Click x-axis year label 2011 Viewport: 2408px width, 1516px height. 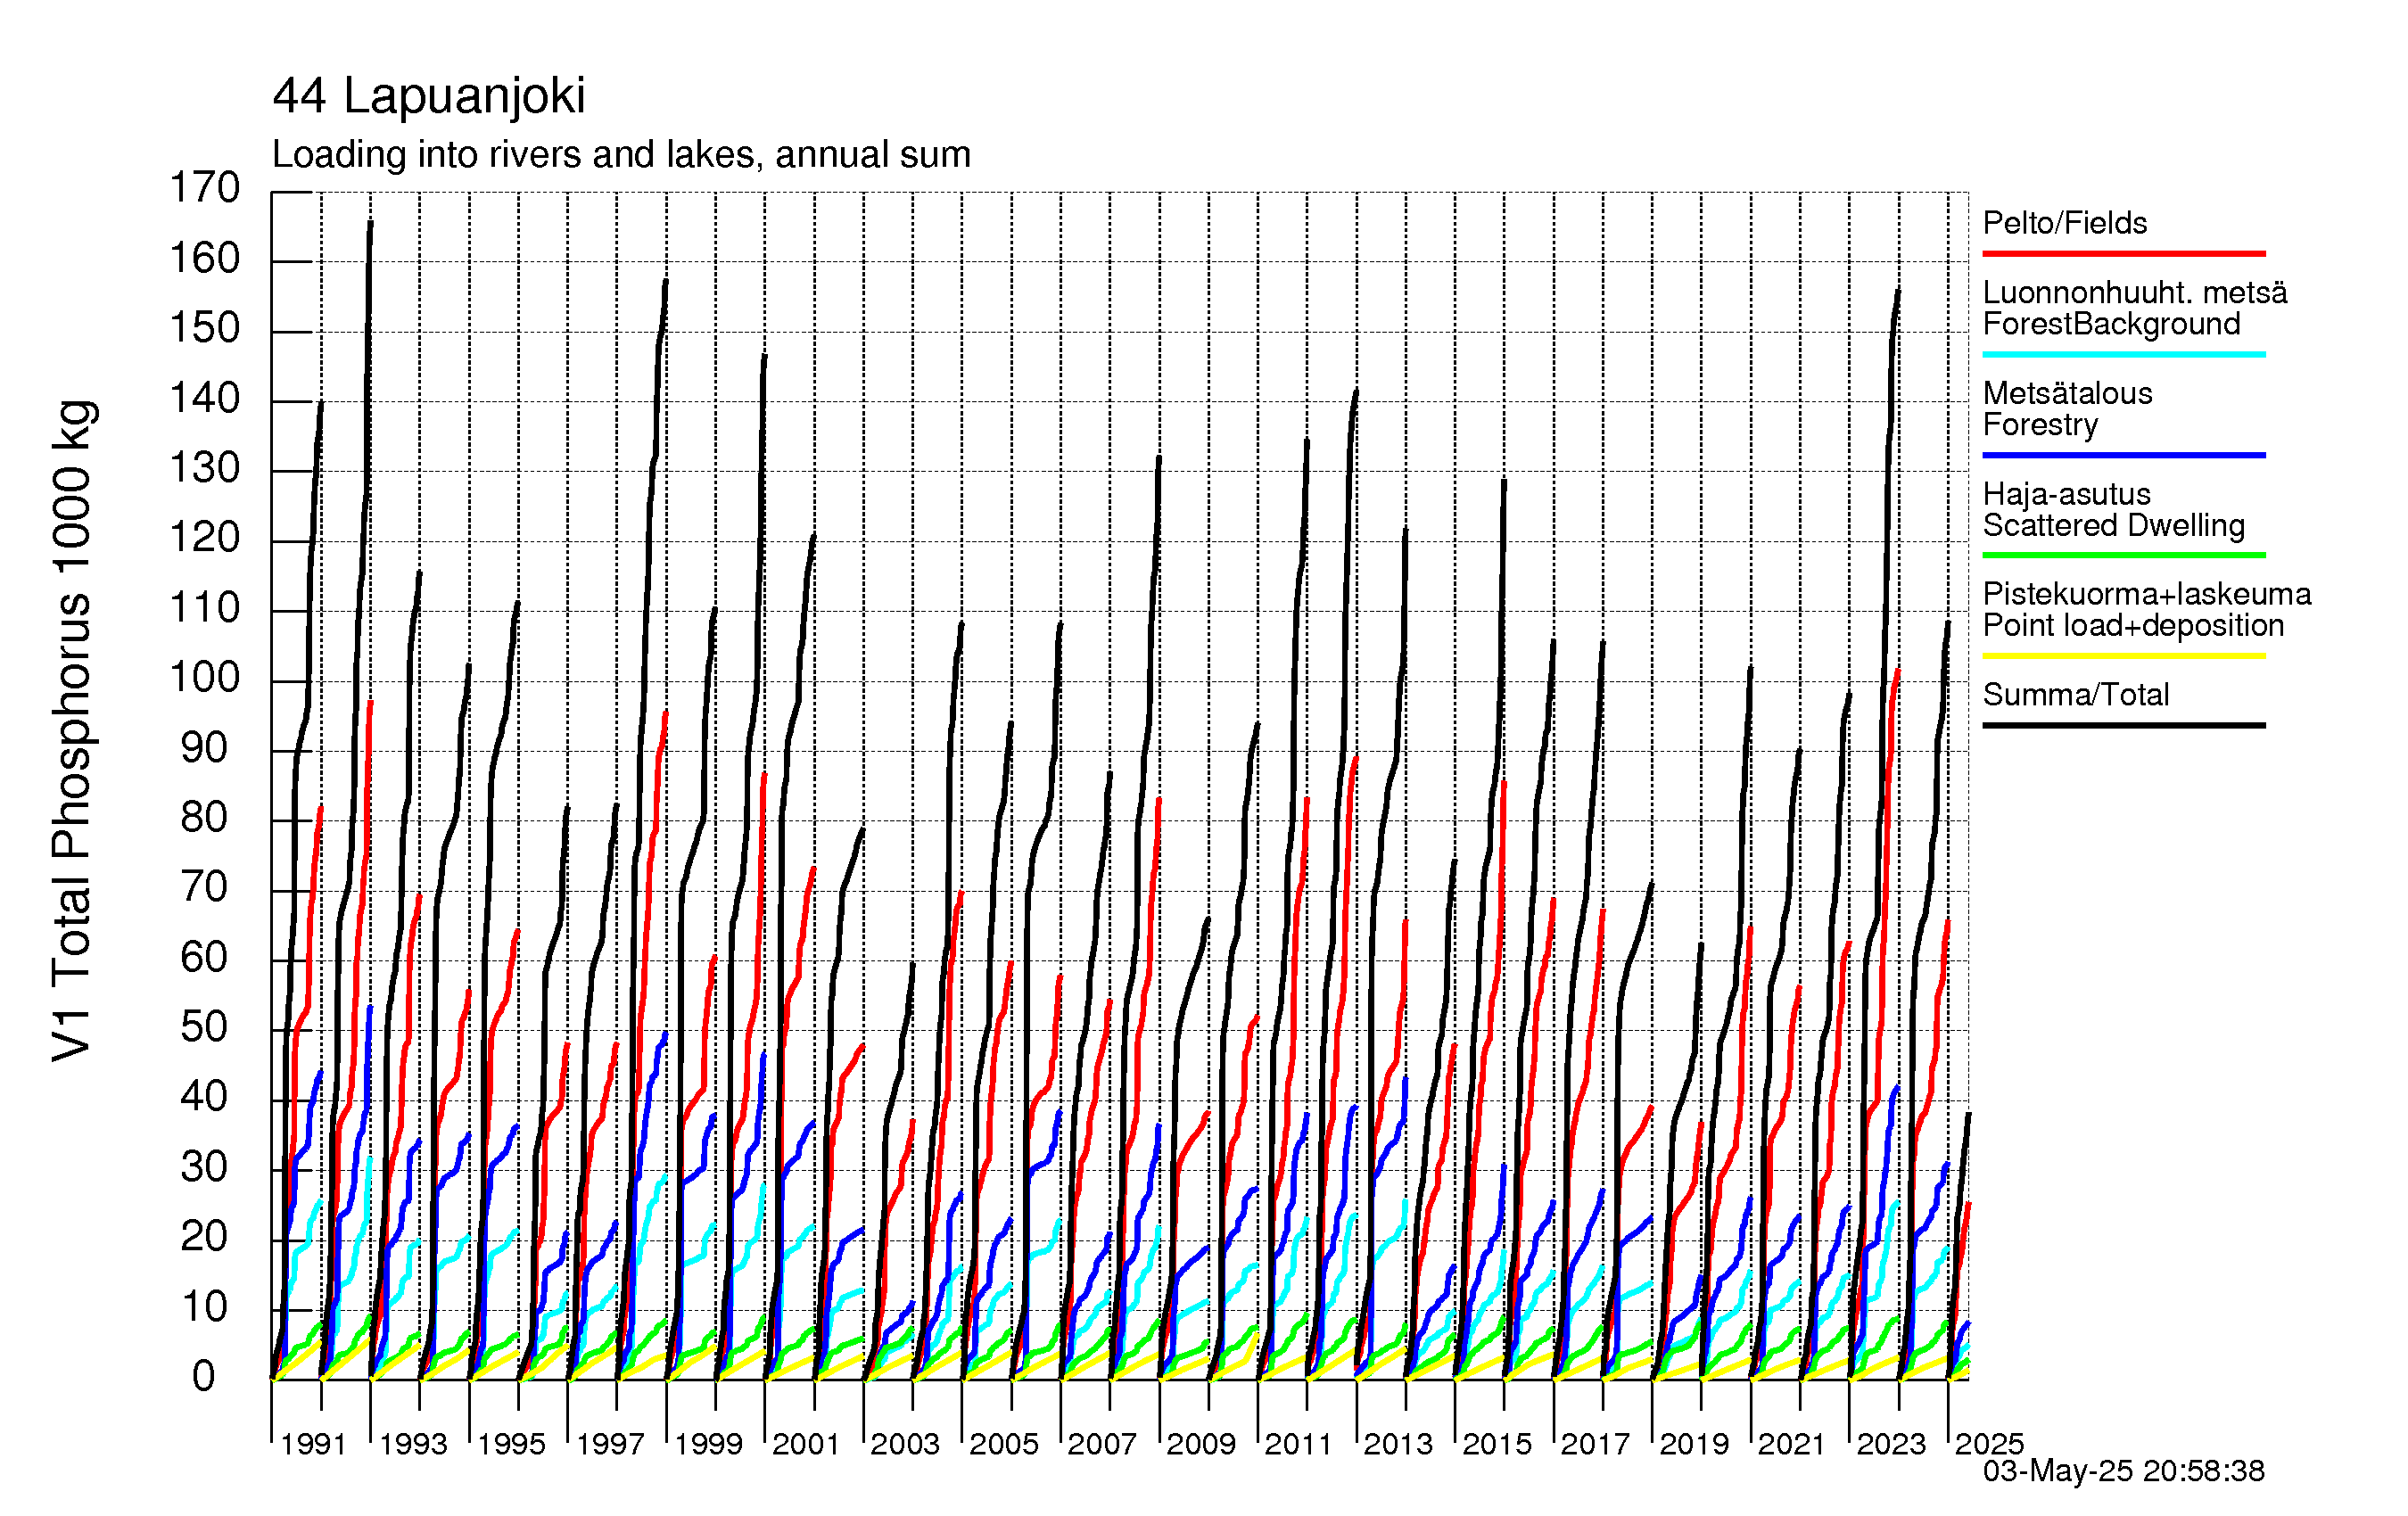point(1299,1444)
